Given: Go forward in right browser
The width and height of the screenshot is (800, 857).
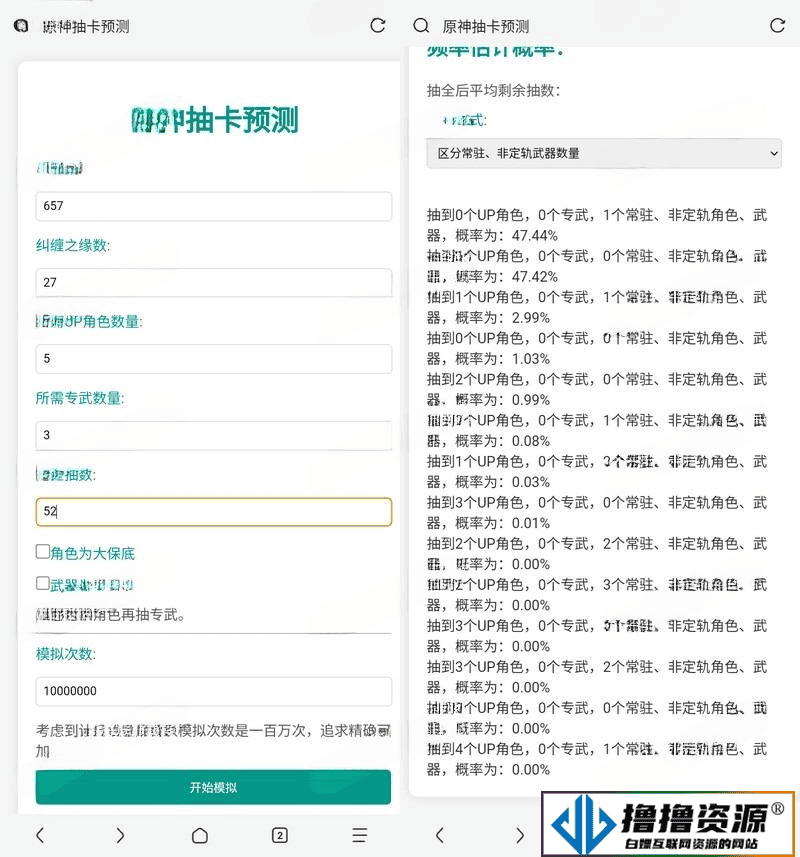Looking at the screenshot, I should pos(520,835).
